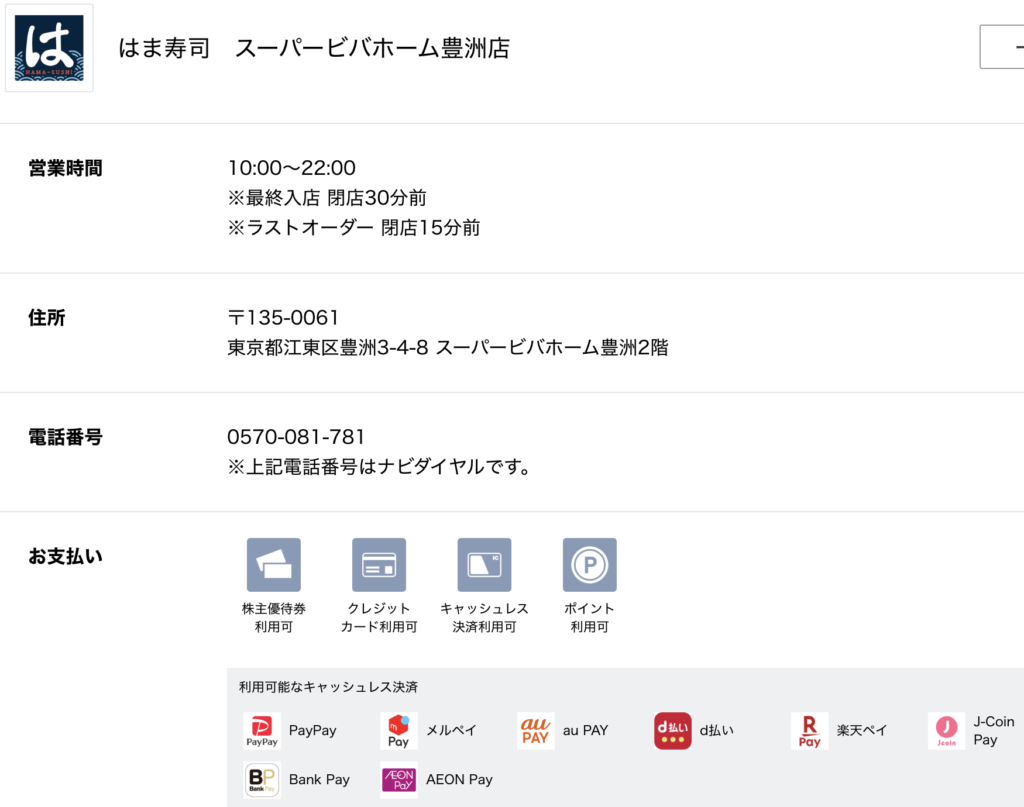Click the お支払い row label

[65, 556]
